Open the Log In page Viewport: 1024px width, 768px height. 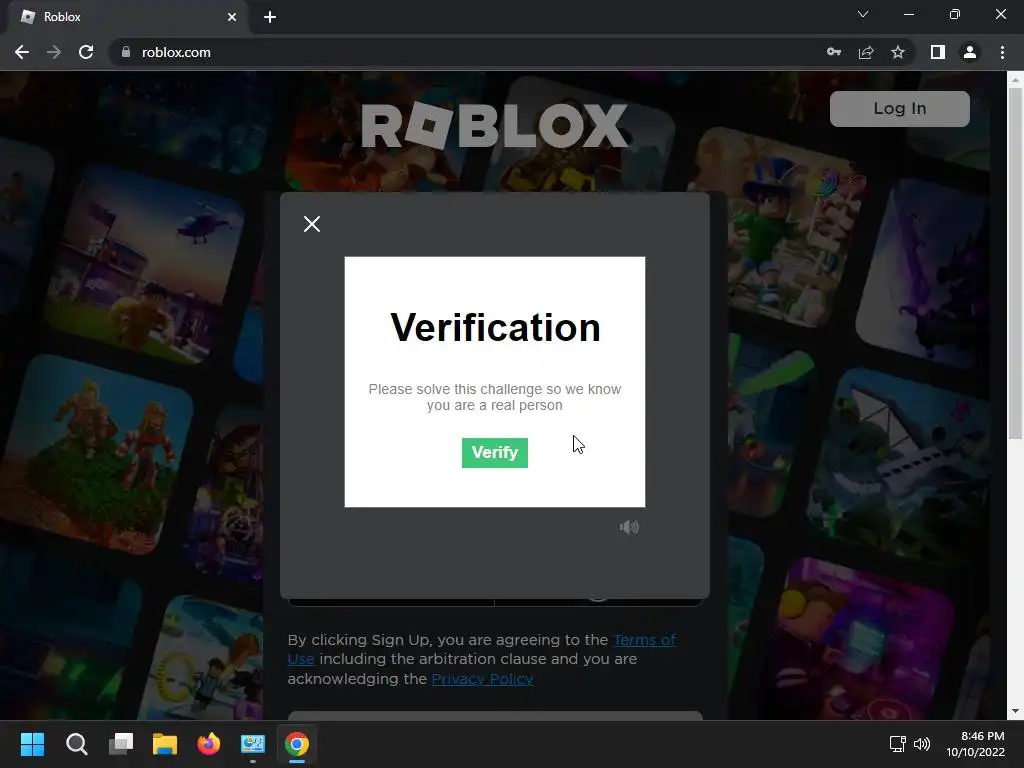tap(899, 108)
